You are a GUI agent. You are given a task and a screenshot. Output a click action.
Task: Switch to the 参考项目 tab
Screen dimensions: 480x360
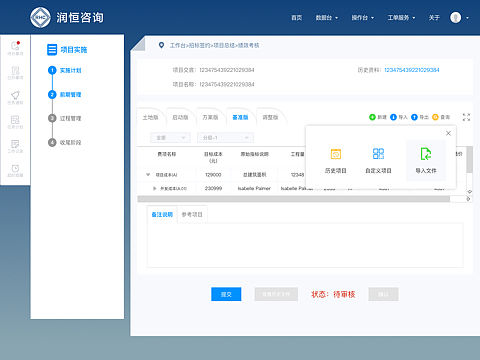[192, 214]
